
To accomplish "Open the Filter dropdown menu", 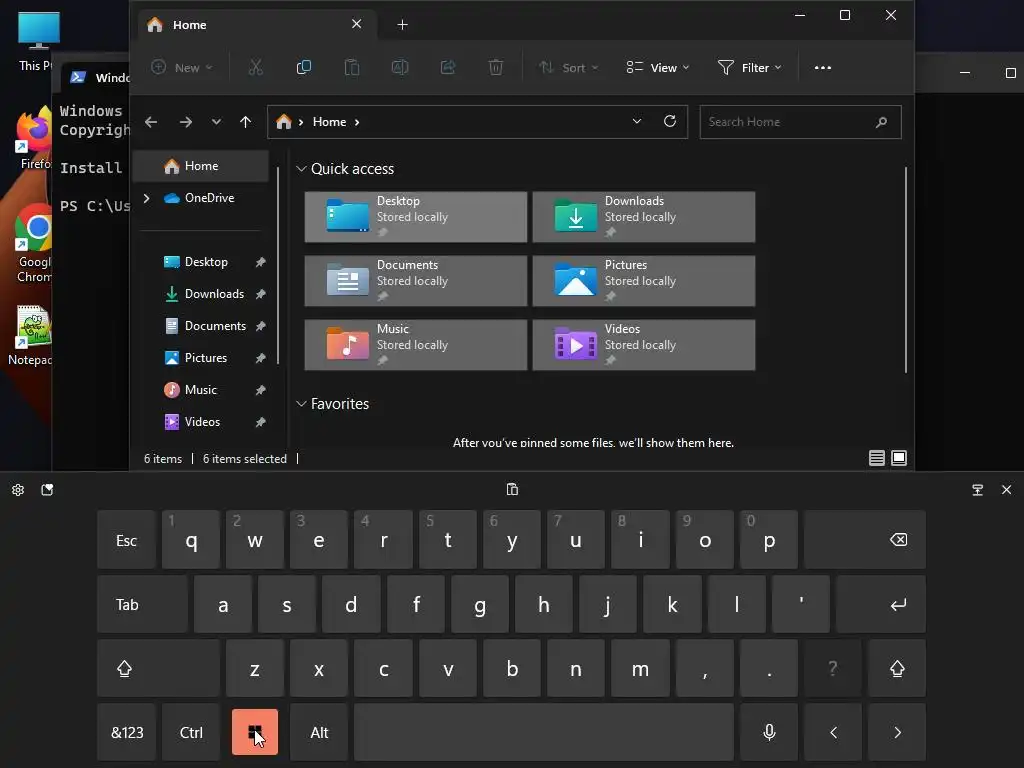I will [x=749, y=67].
